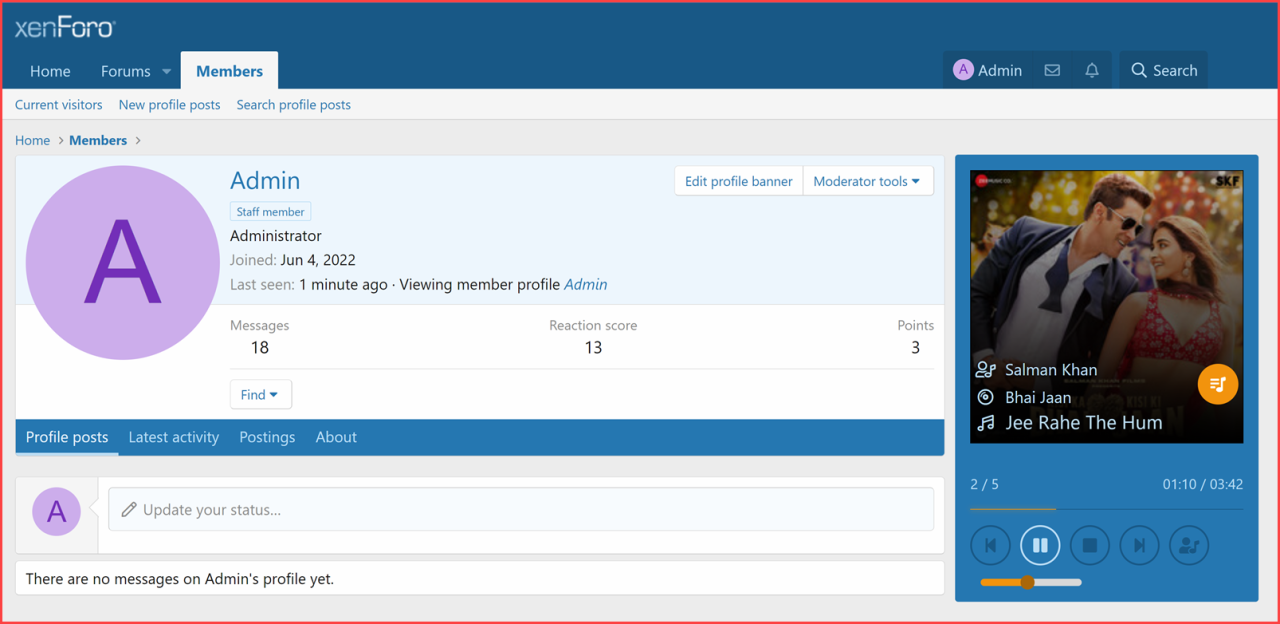This screenshot has width=1280, height=624.
Task: Open the alerts bell icon
Action: pyautogui.click(x=1092, y=71)
